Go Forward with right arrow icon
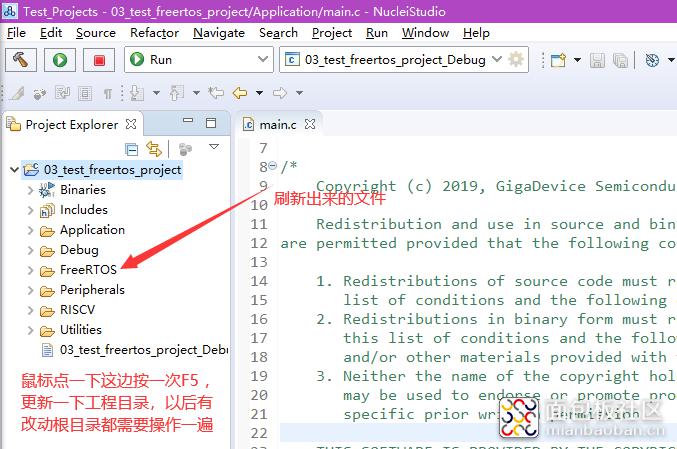Image resolution: width=677 pixels, height=449 pixels. point(280,93)
